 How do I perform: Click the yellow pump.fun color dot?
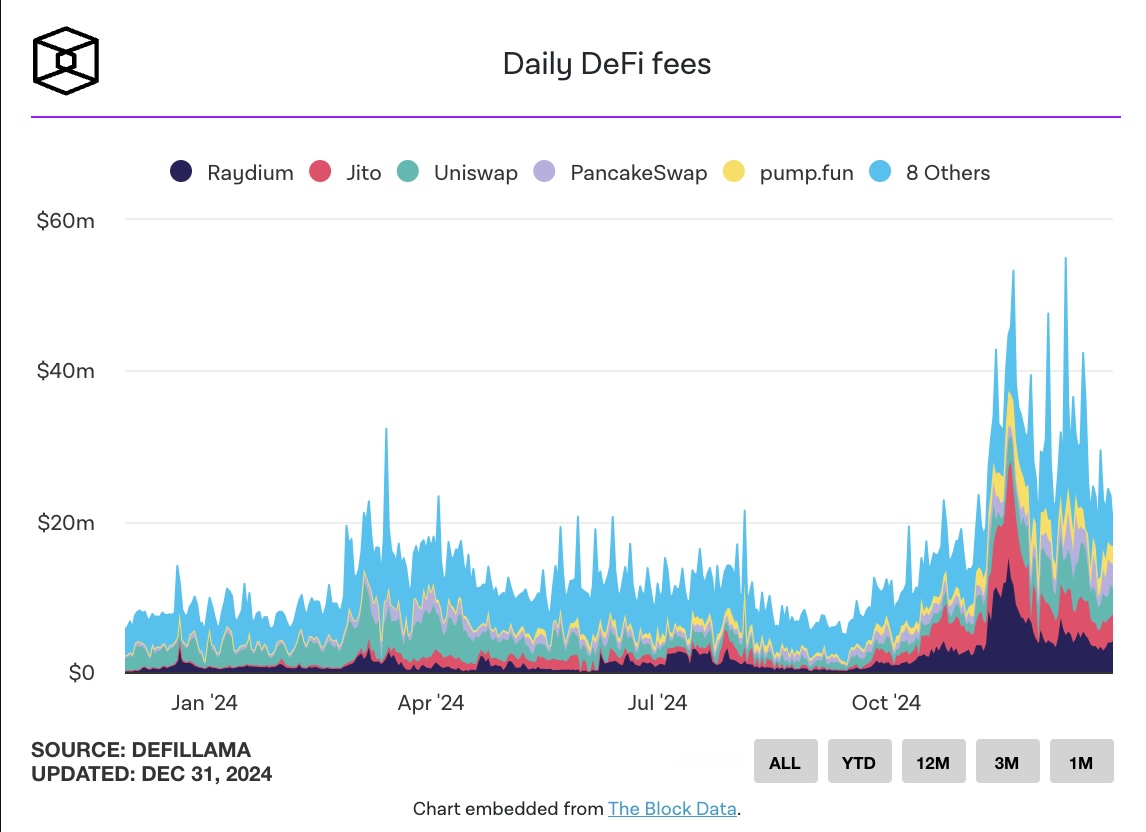point(734,171)
